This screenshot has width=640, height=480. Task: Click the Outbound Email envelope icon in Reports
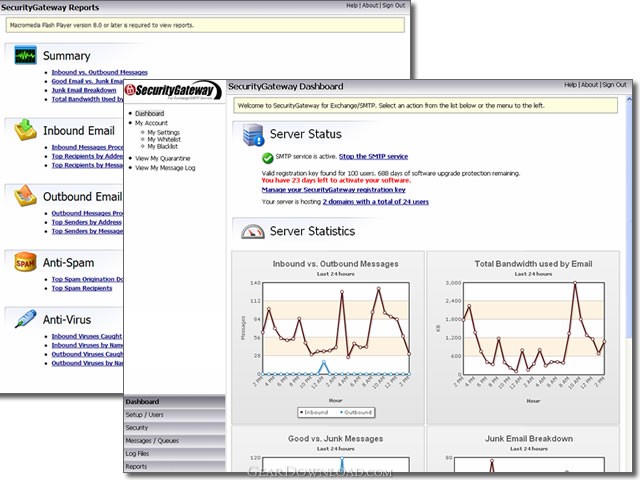25,196
